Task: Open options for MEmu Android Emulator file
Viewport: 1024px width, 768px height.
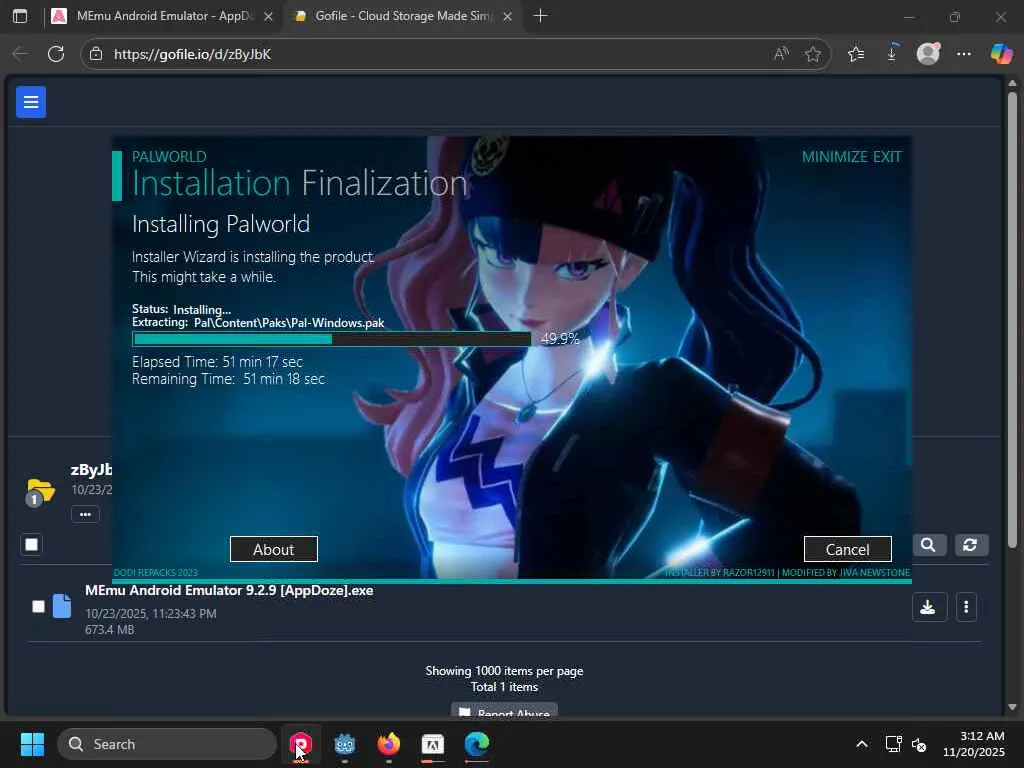Action: [966, 607]
